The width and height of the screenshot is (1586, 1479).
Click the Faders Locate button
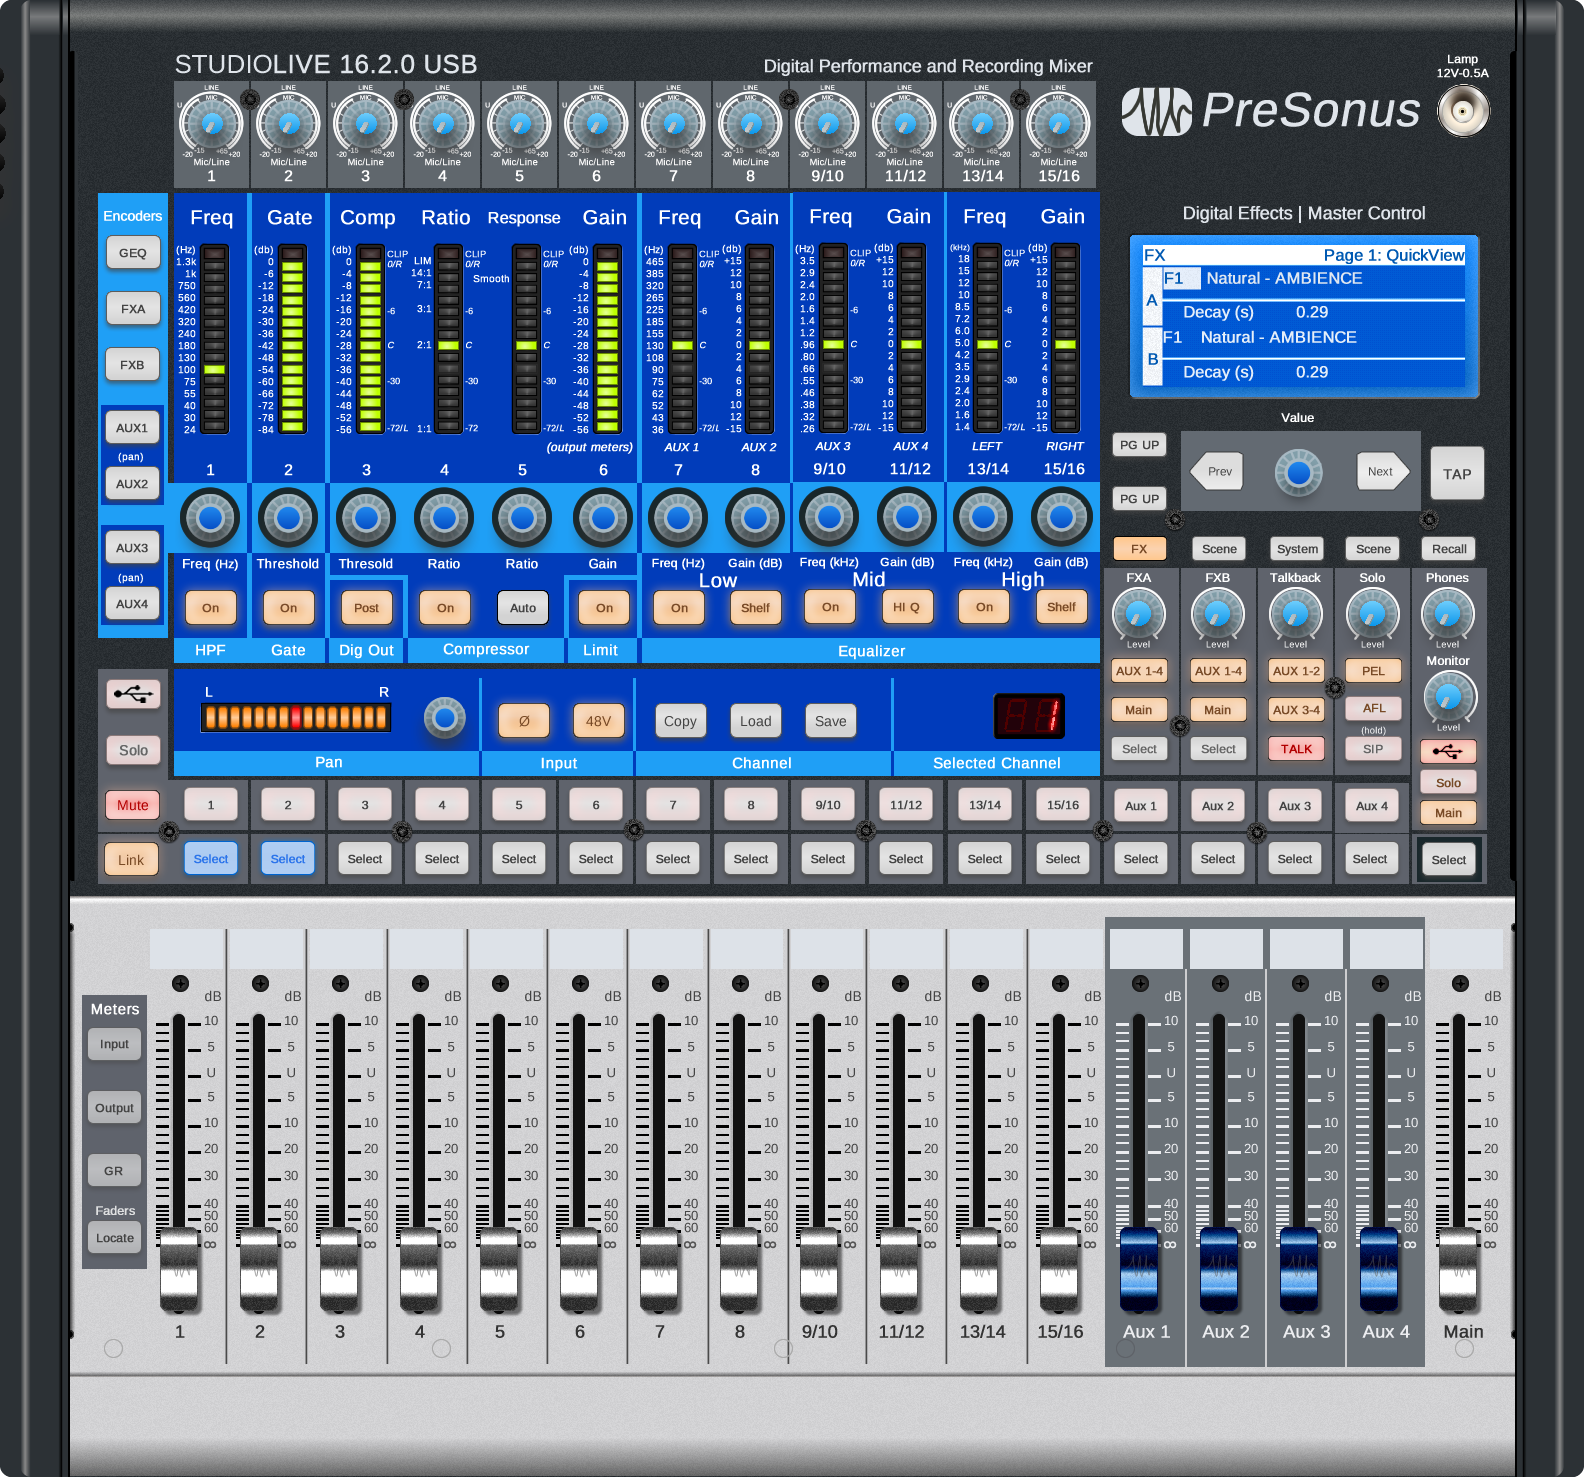tap(114, 1238)
